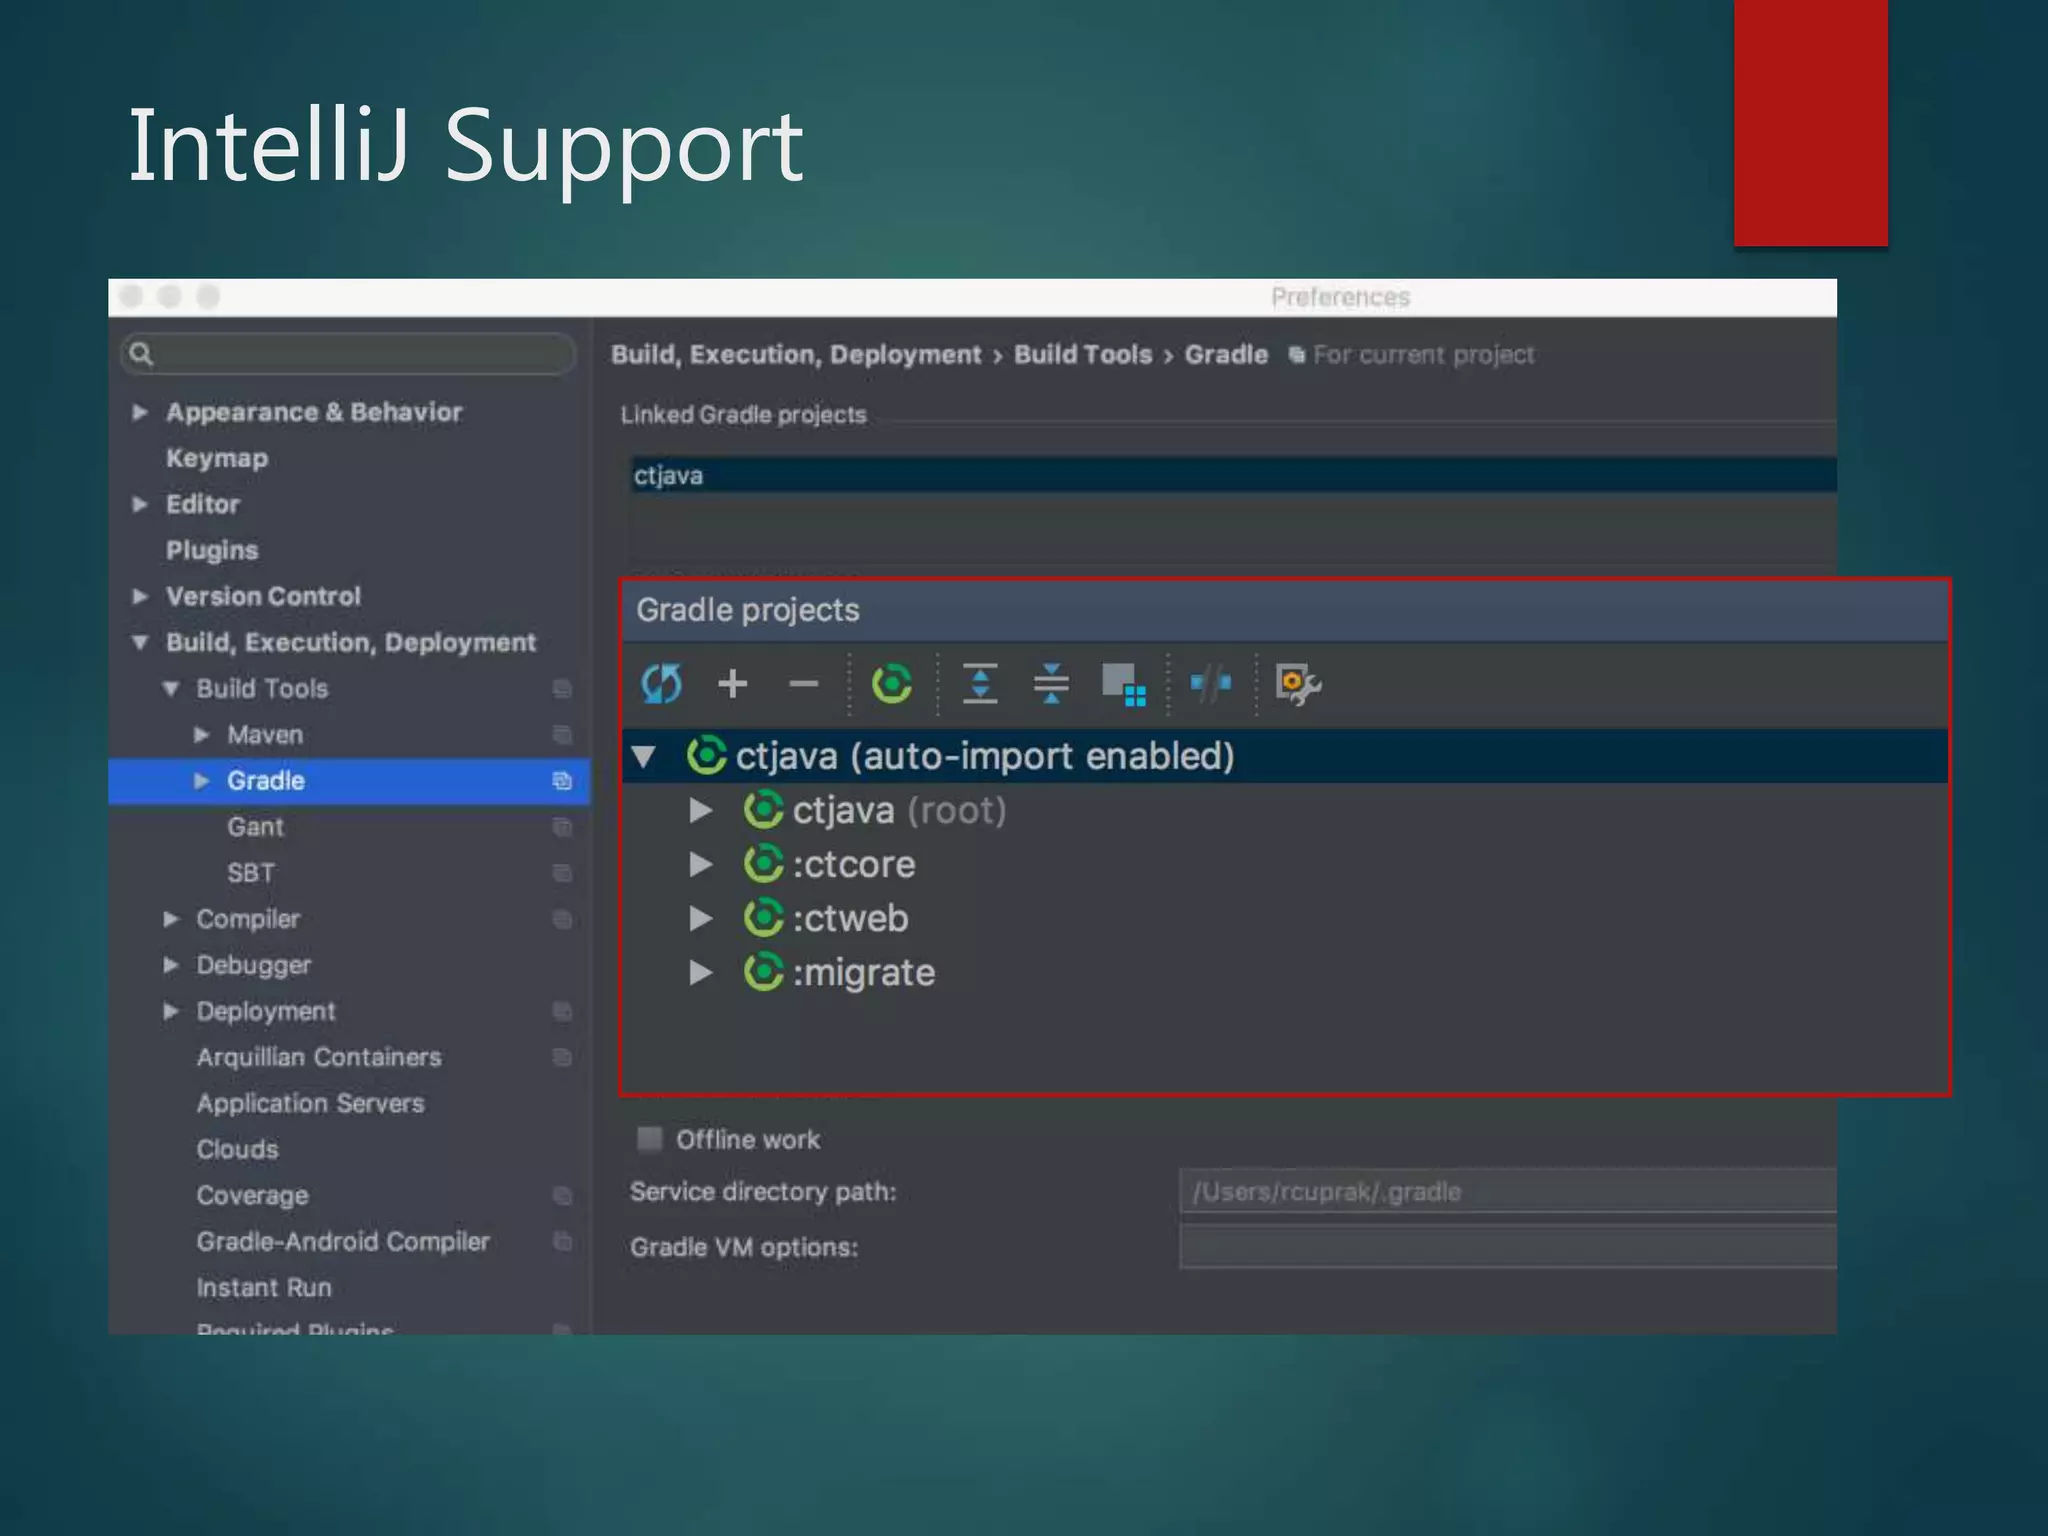Image resolution: width=2048 pixels, height=1536 pixels.
Task: Execute Gradle task green icon
Action: (891, 684)
